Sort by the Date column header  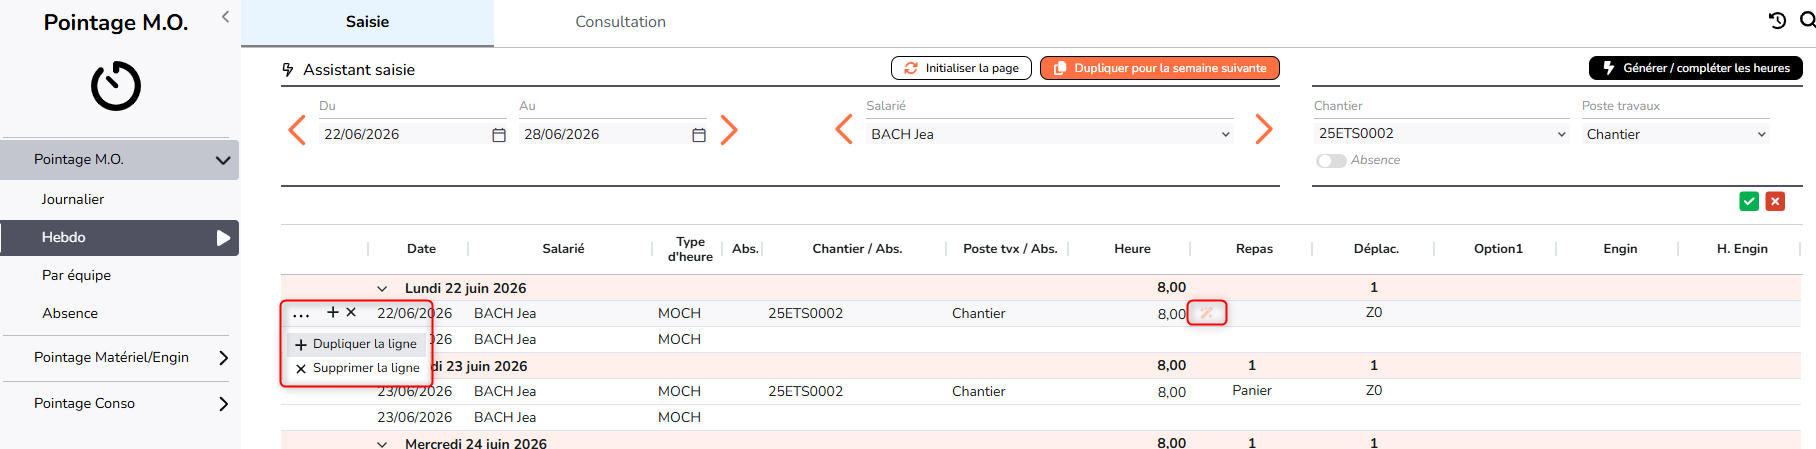(x=421, y=249)
